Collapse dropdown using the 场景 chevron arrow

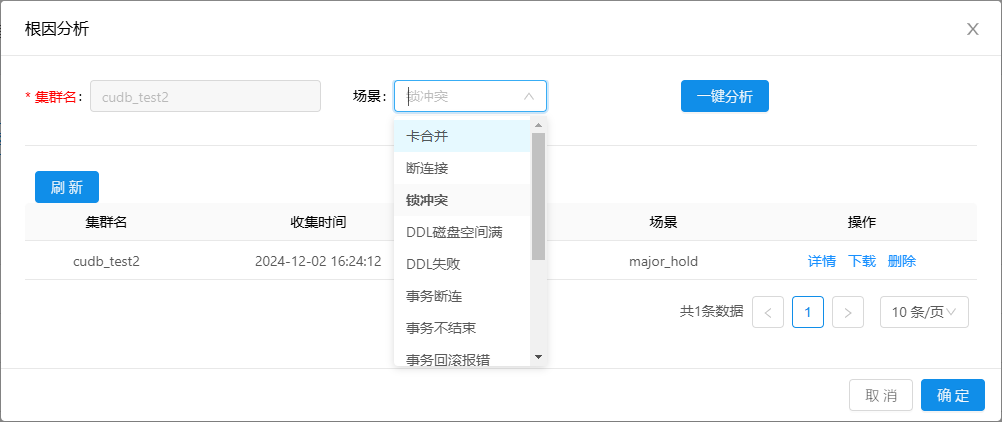point(528,97)
